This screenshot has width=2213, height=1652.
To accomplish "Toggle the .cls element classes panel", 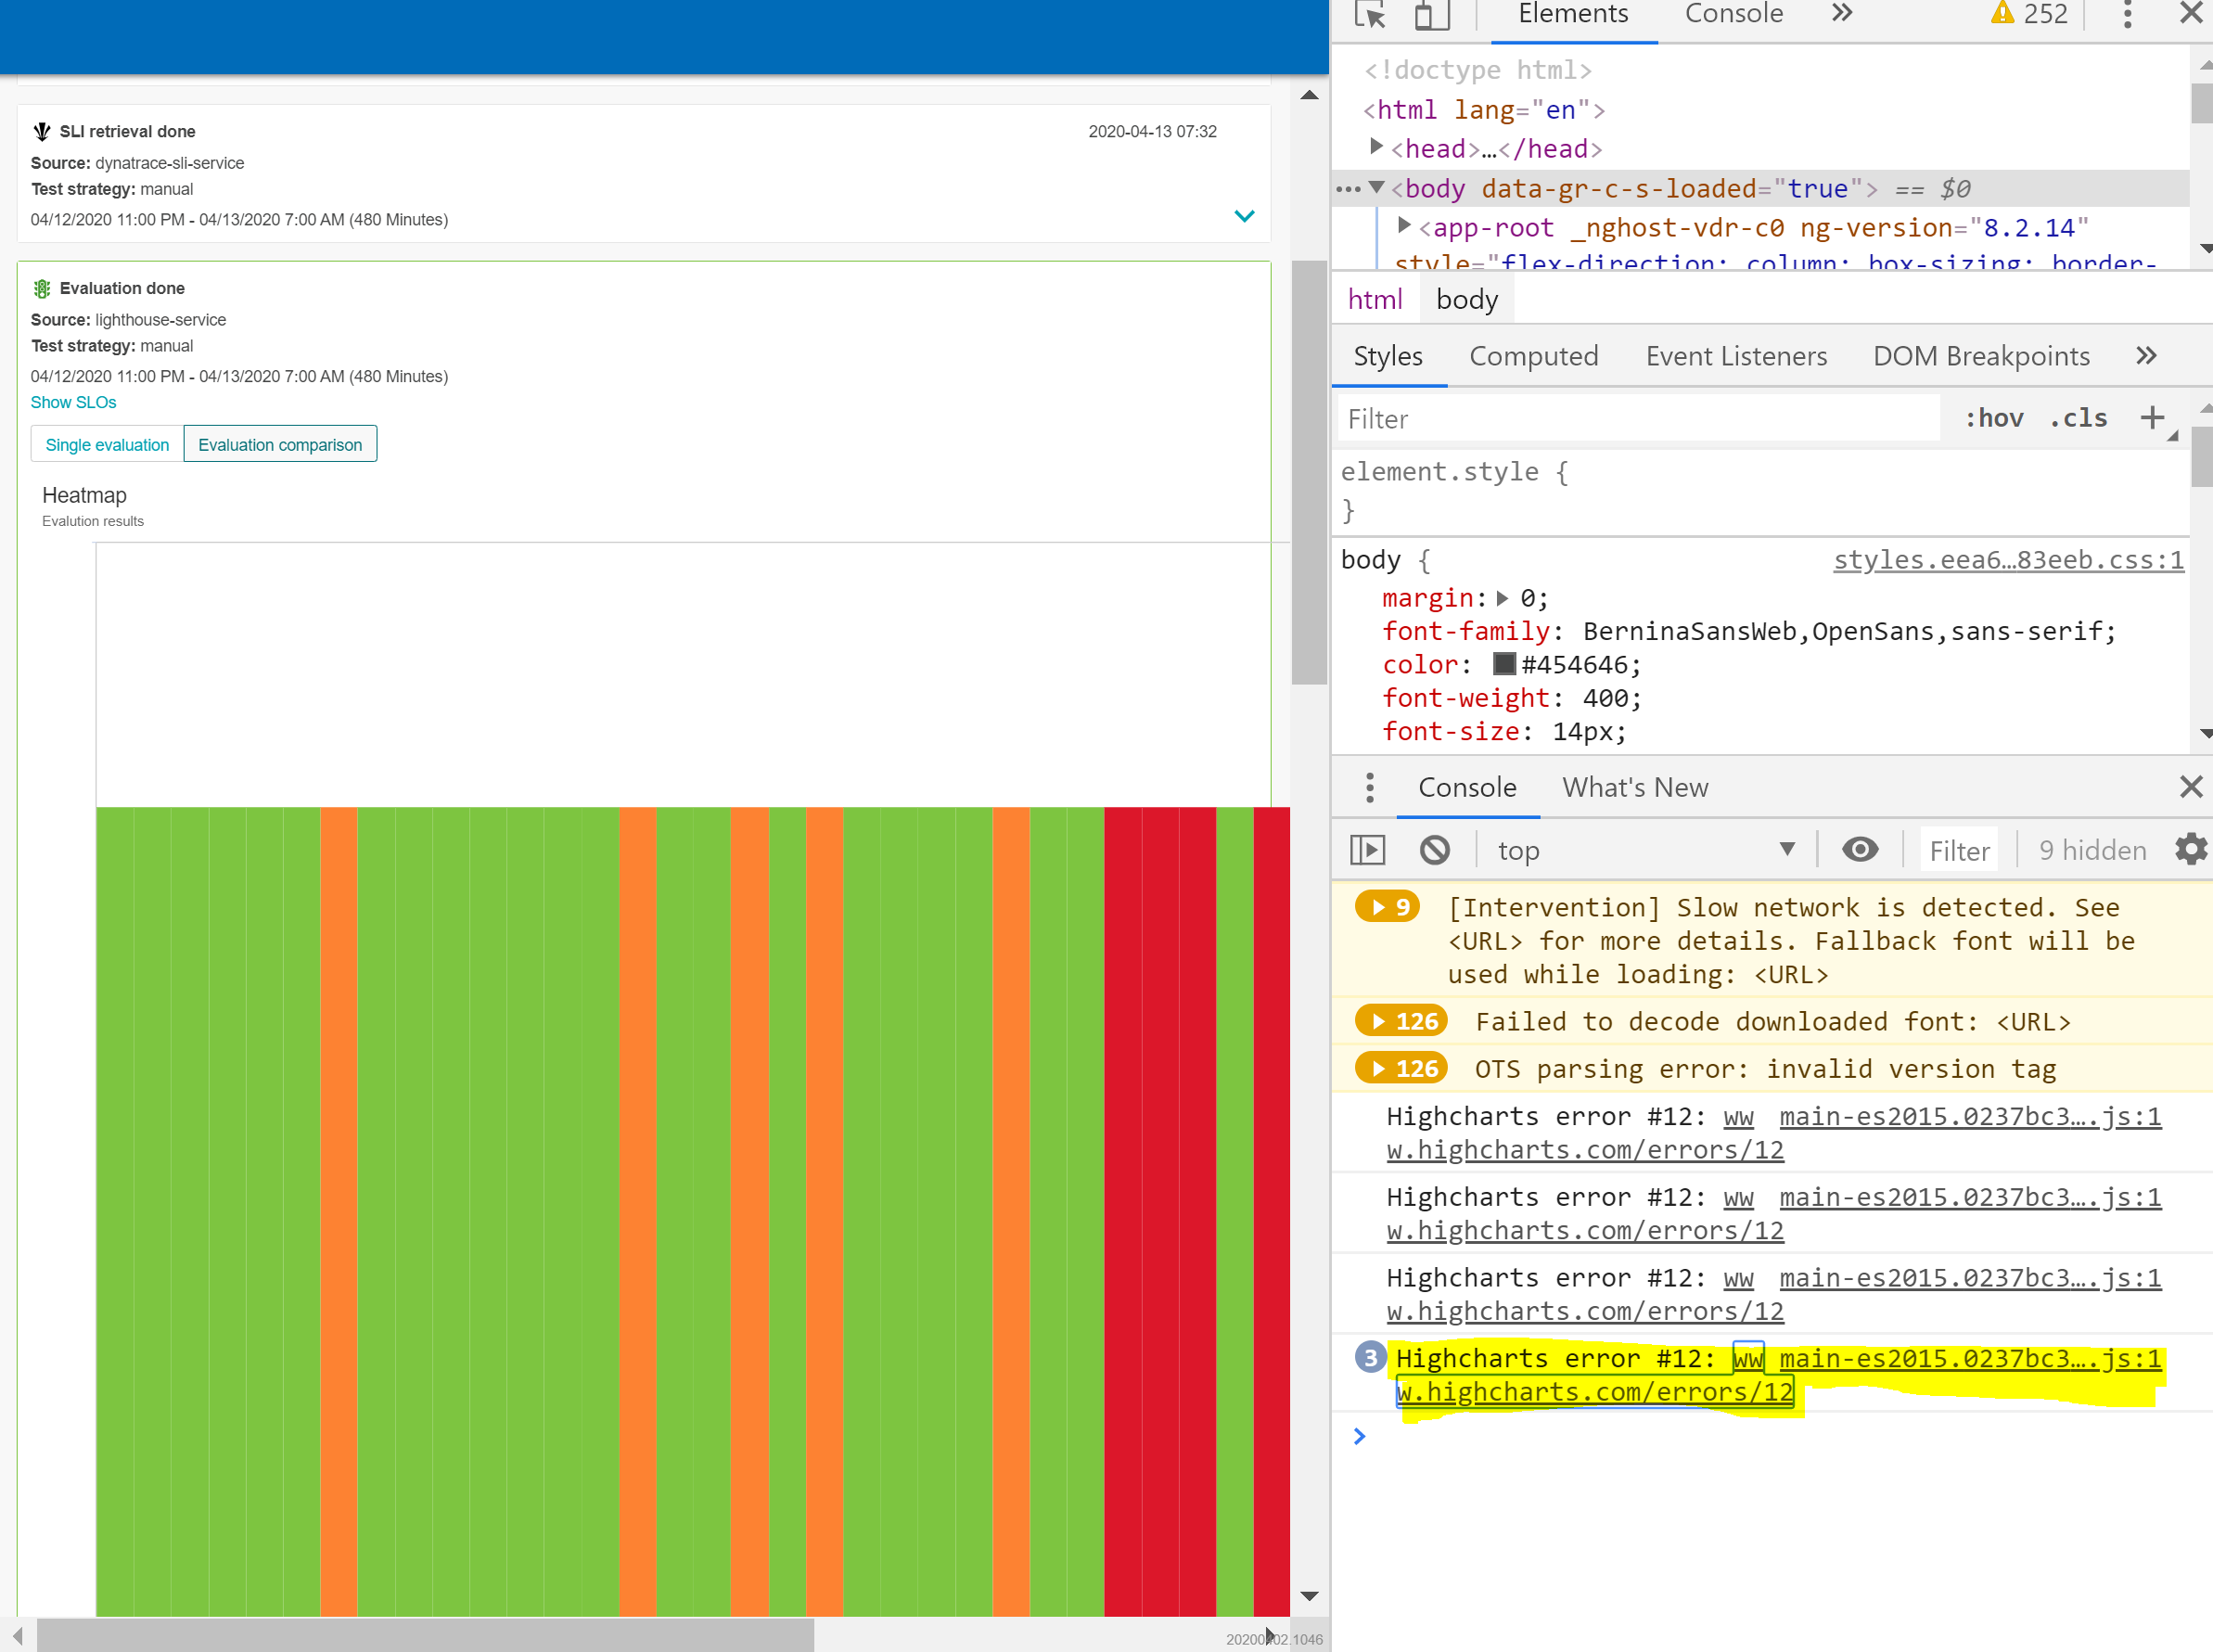I will click(2078, 418).
